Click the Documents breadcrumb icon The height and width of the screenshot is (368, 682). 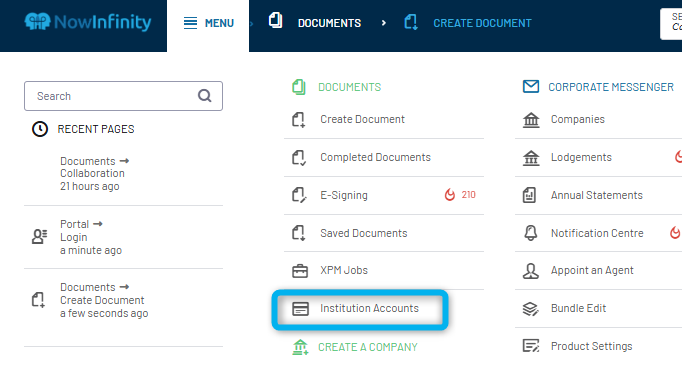[x=275, y=20]
